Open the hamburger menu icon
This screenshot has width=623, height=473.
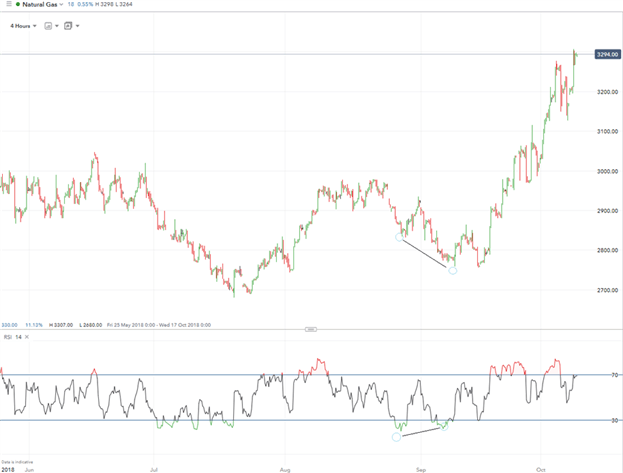pos(9,4)
